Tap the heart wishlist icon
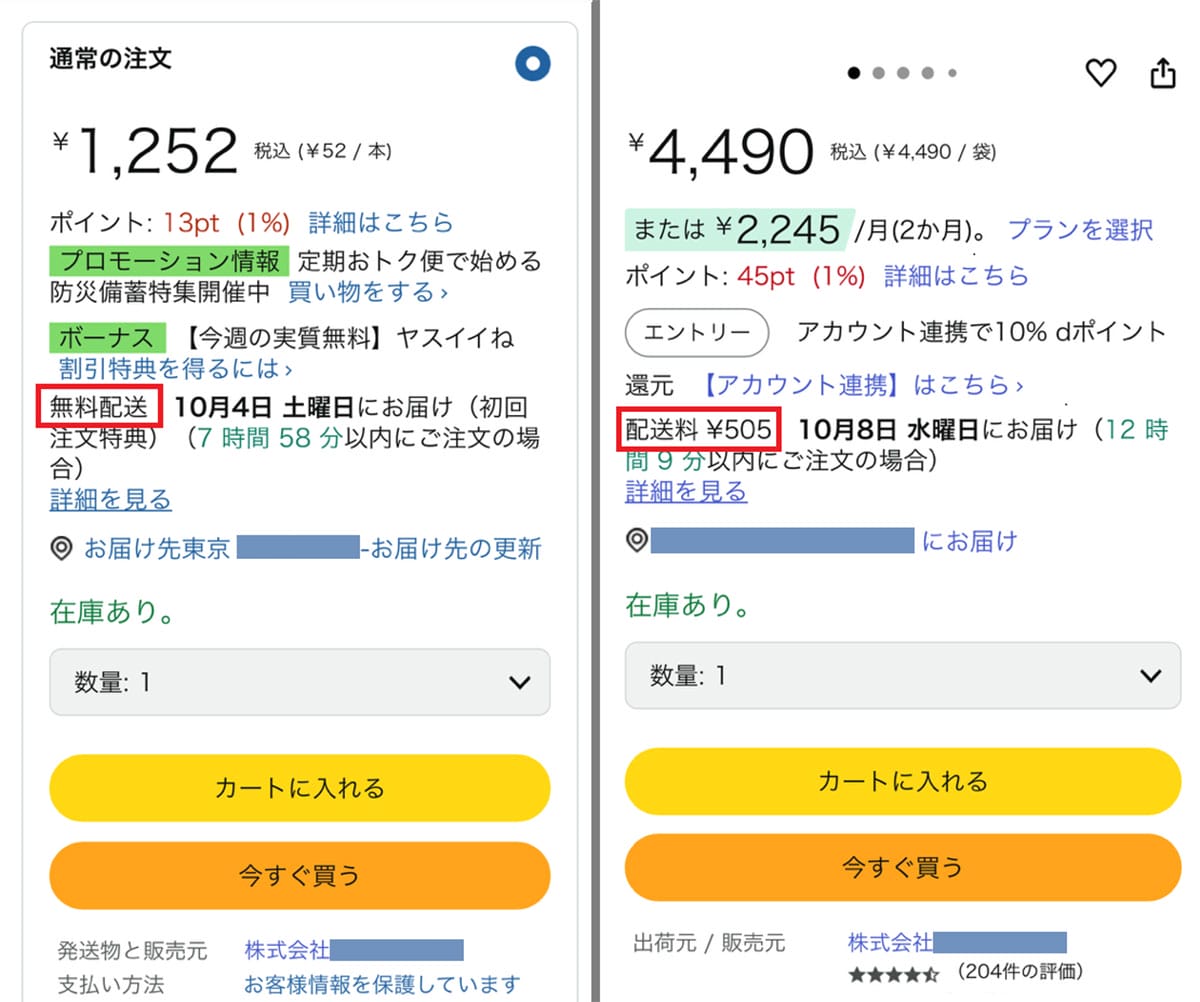This screenshot has height=1002, width=1200. pyautogui.click(x=1100, y=72)
